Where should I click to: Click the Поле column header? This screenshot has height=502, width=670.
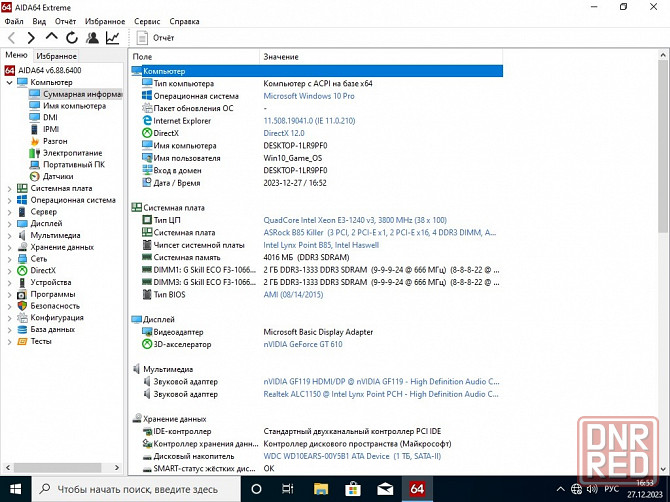click(x=142, y=57)
